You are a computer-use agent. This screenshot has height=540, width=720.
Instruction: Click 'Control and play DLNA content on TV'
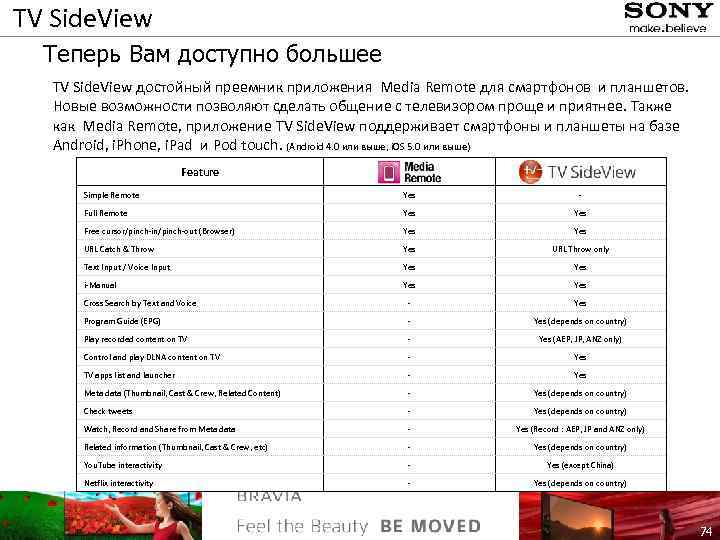pyautogui.click(x=152, y=357)
